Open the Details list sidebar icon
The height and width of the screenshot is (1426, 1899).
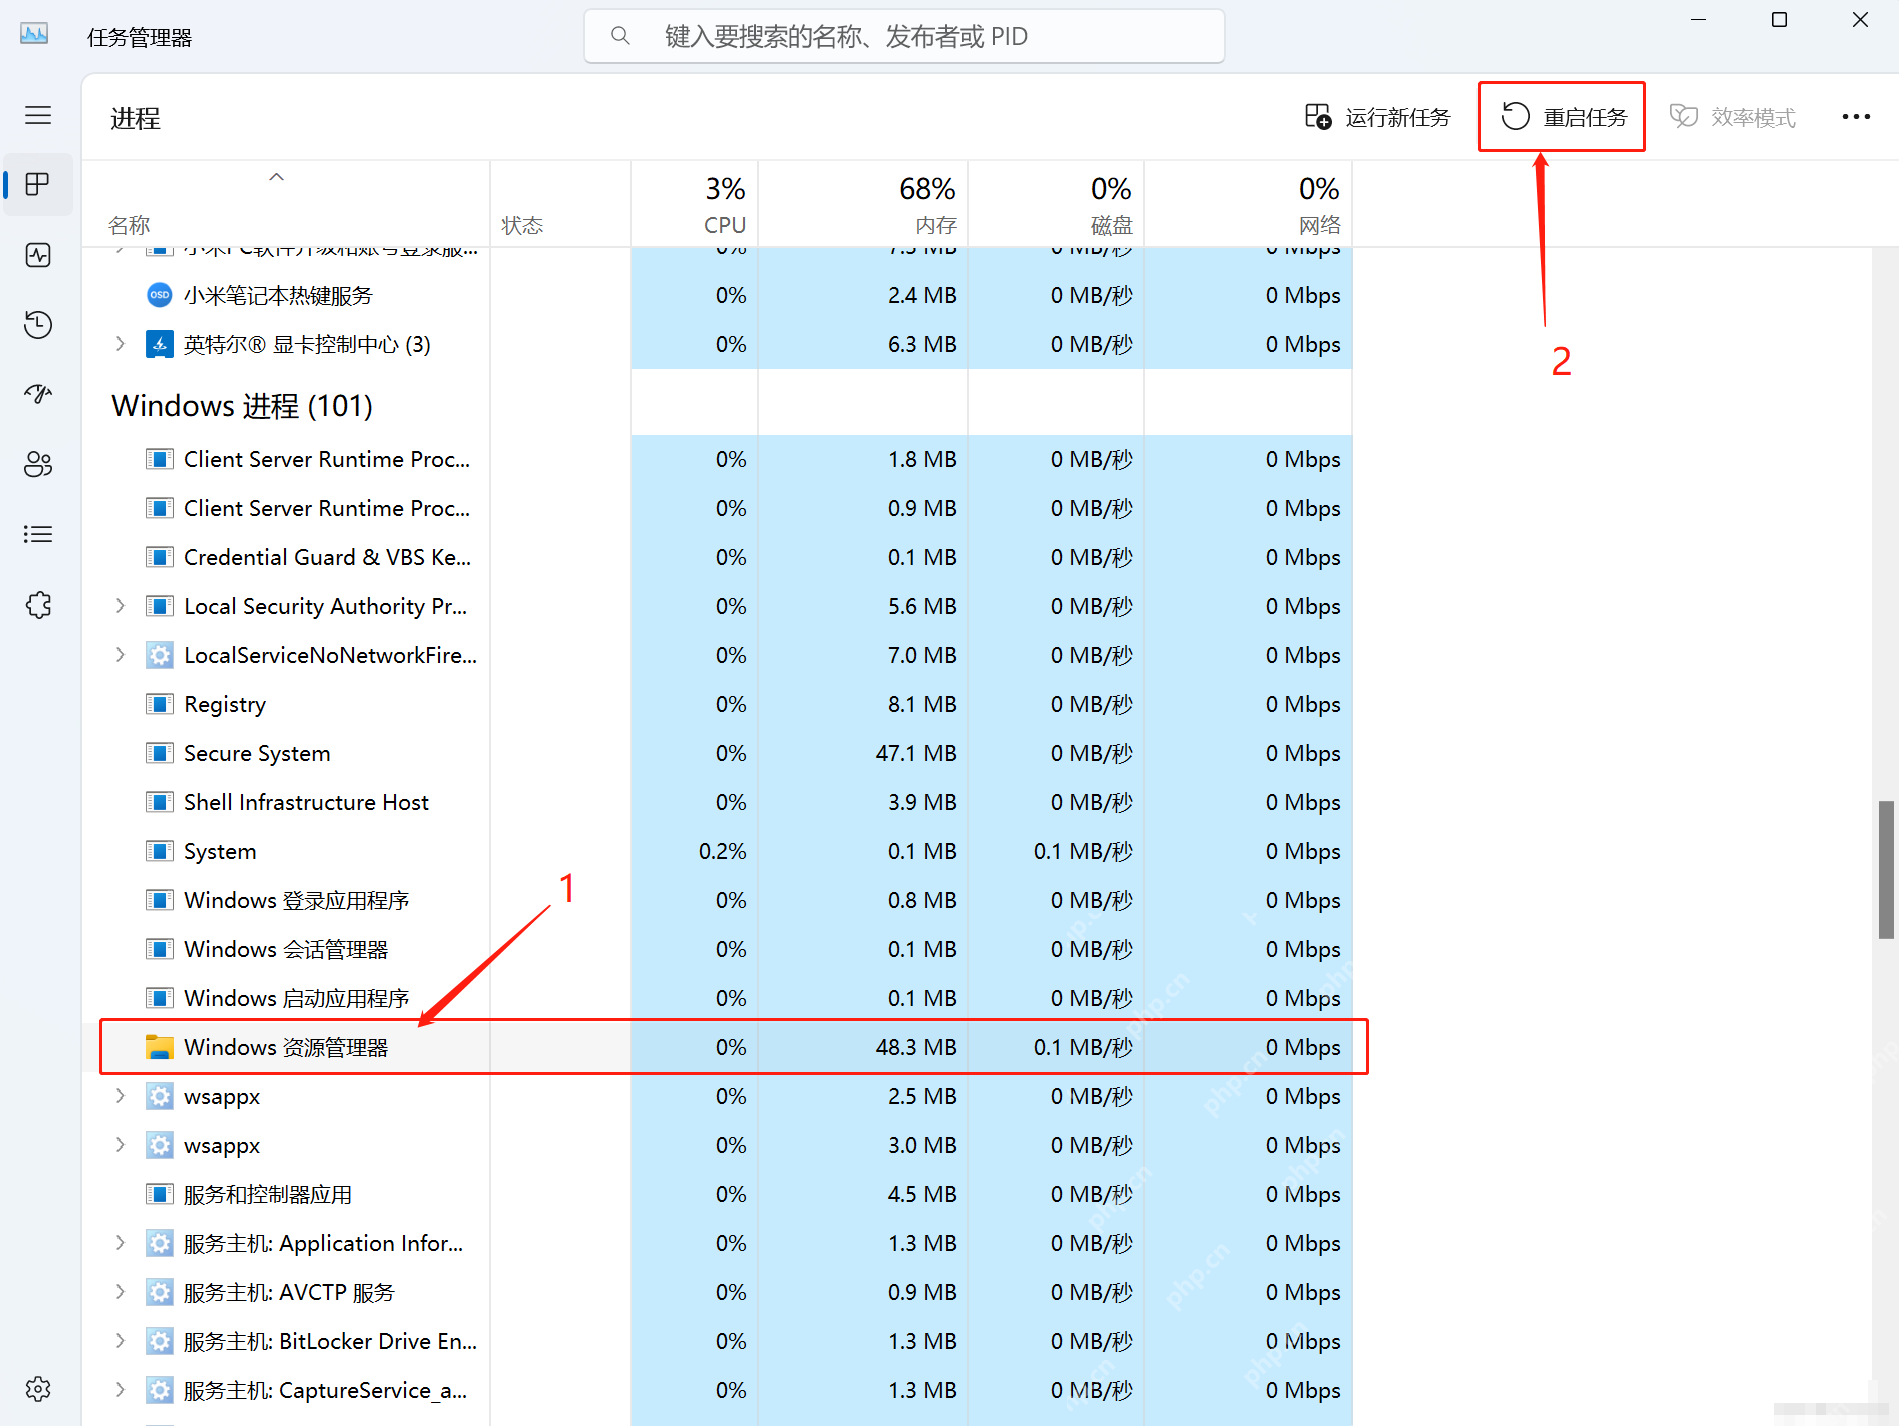point(38,534)
